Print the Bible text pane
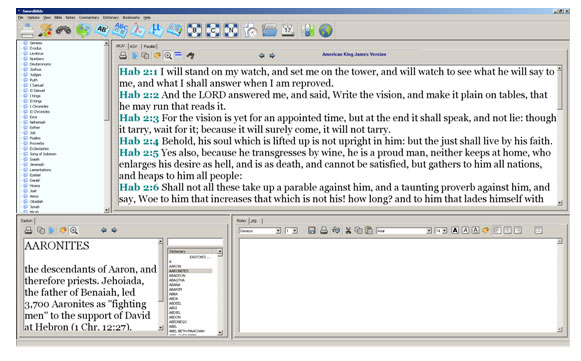The image size is (581, 361). (123, 56)
